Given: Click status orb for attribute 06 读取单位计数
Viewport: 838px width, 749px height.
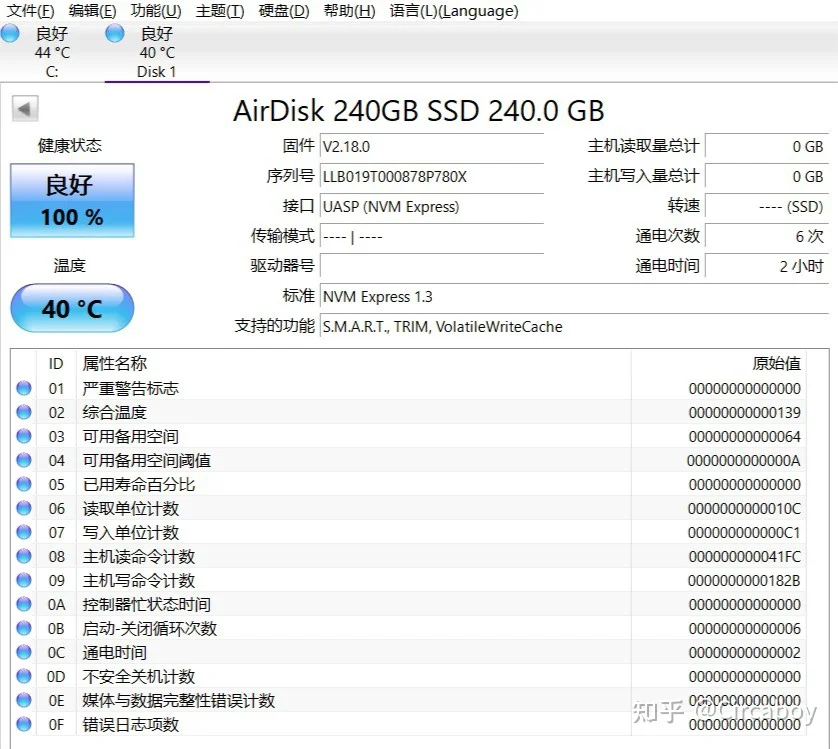Looking at the screenshot, I should [x=24, y=508].
